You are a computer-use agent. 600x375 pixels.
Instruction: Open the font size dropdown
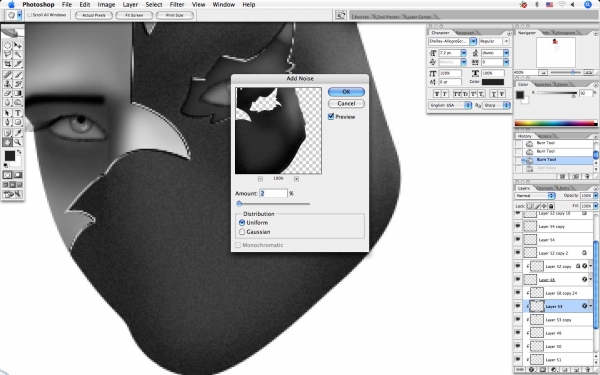point(463,53)
